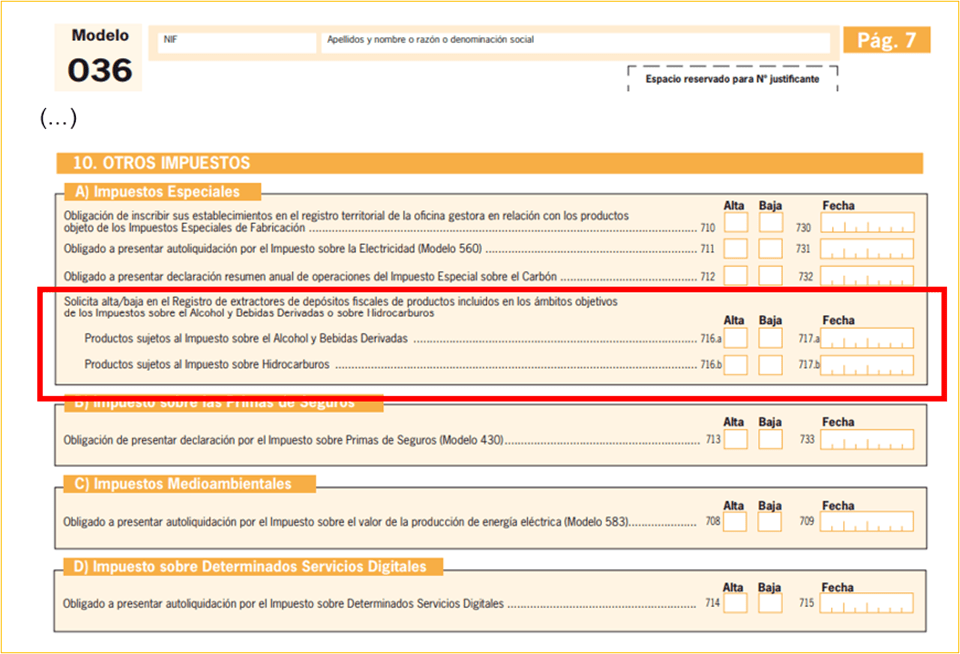
Task: Click the Pág. 7 page label
Action: 887,40
